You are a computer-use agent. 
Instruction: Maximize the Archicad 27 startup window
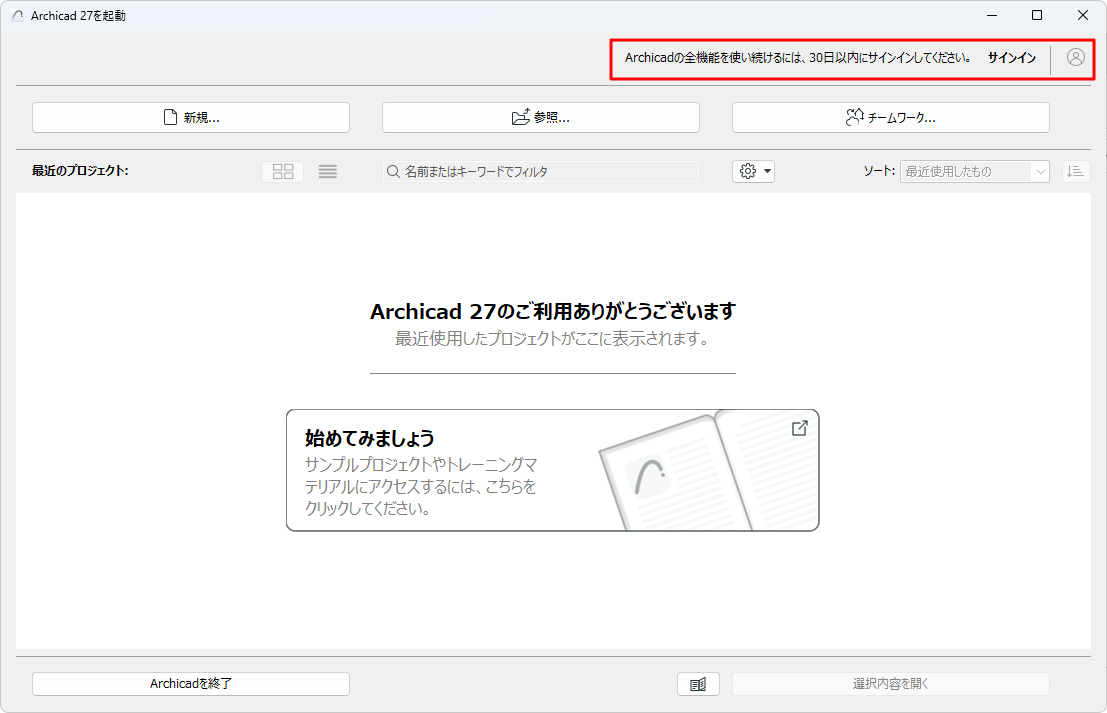point(1037,15)
